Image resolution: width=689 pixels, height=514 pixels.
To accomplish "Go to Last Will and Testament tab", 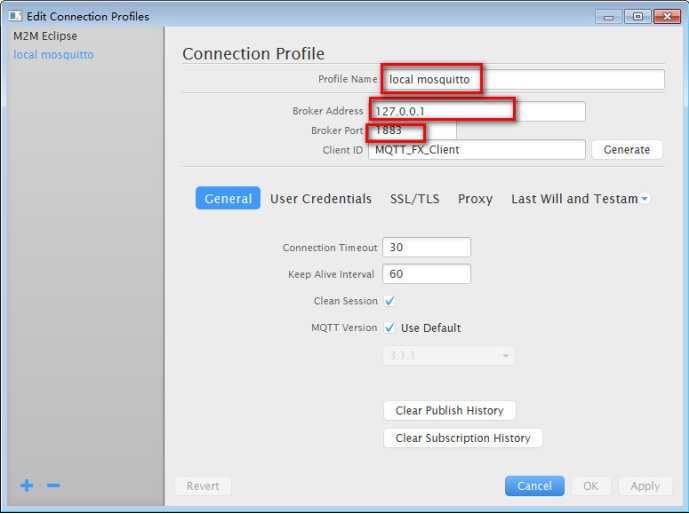I will pyautogui.click(x=574, y=199).
